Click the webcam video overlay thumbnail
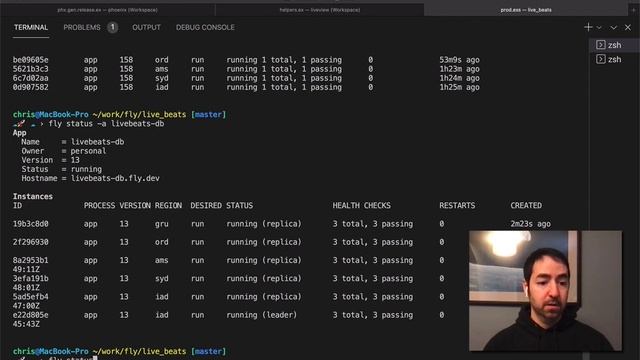 pyautogui.click(x=545, y=291)
